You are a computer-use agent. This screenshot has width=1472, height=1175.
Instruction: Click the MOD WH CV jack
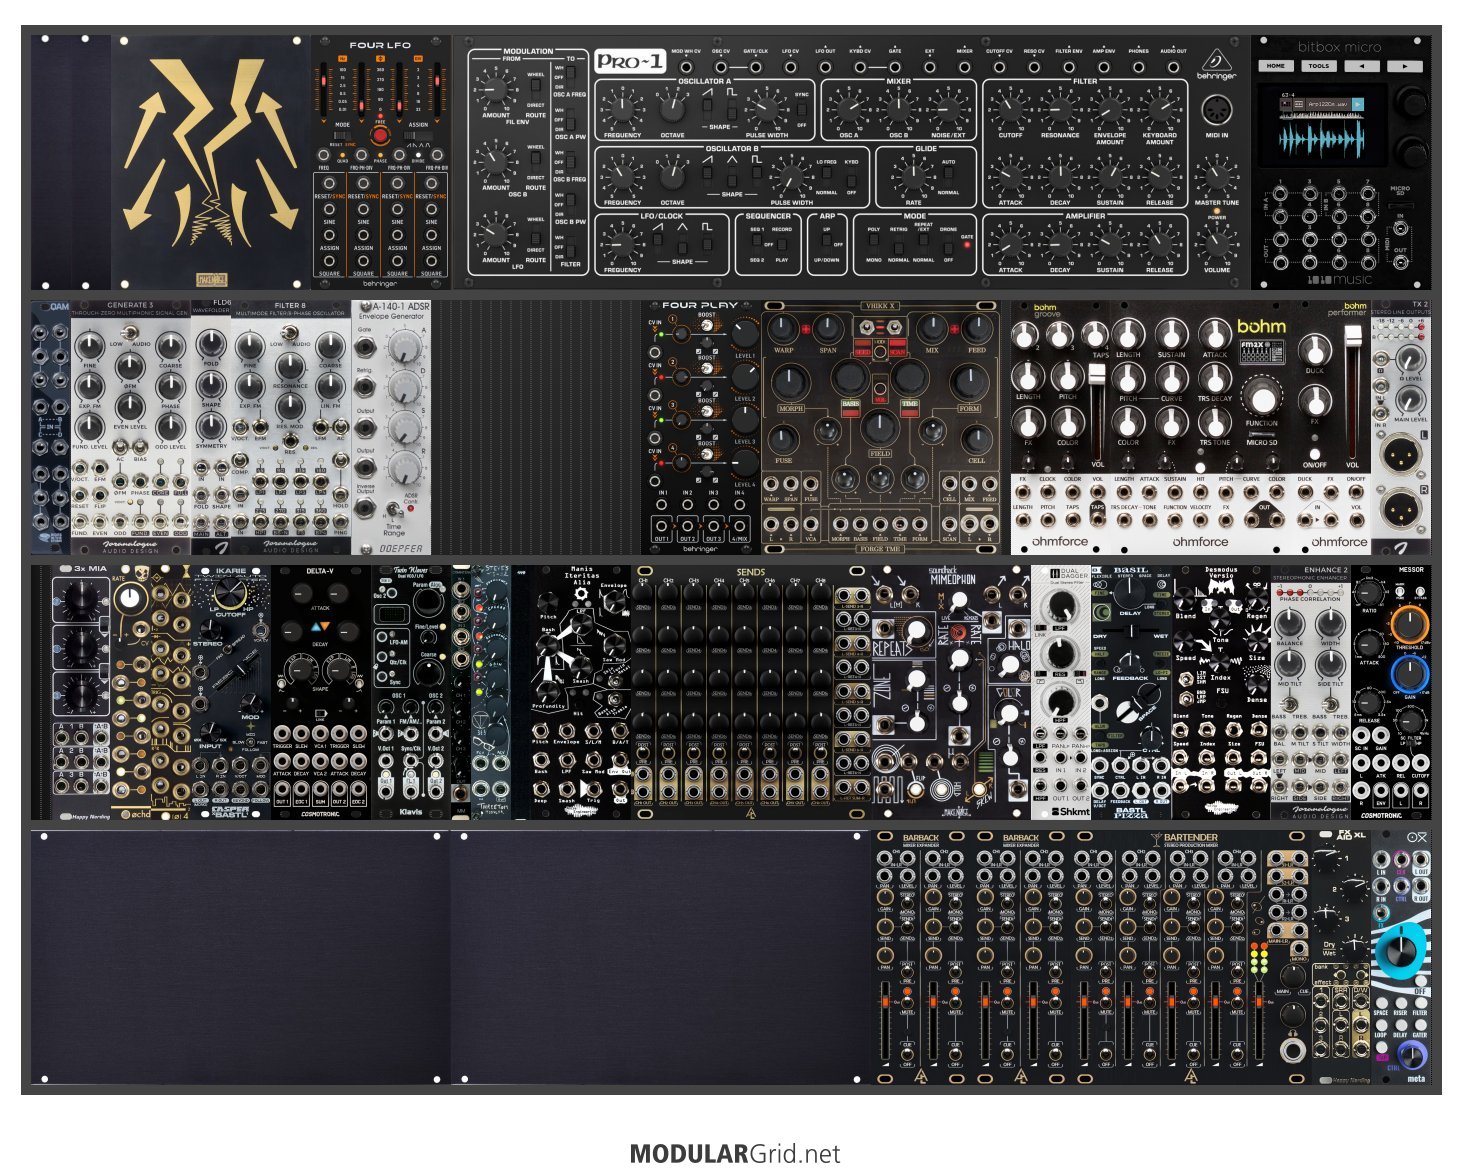click(686, 66)
